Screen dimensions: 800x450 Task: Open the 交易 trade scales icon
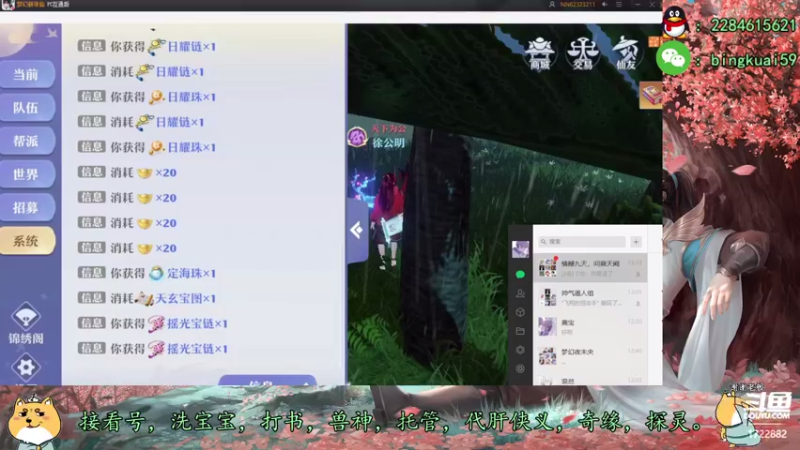click(583, 53)
